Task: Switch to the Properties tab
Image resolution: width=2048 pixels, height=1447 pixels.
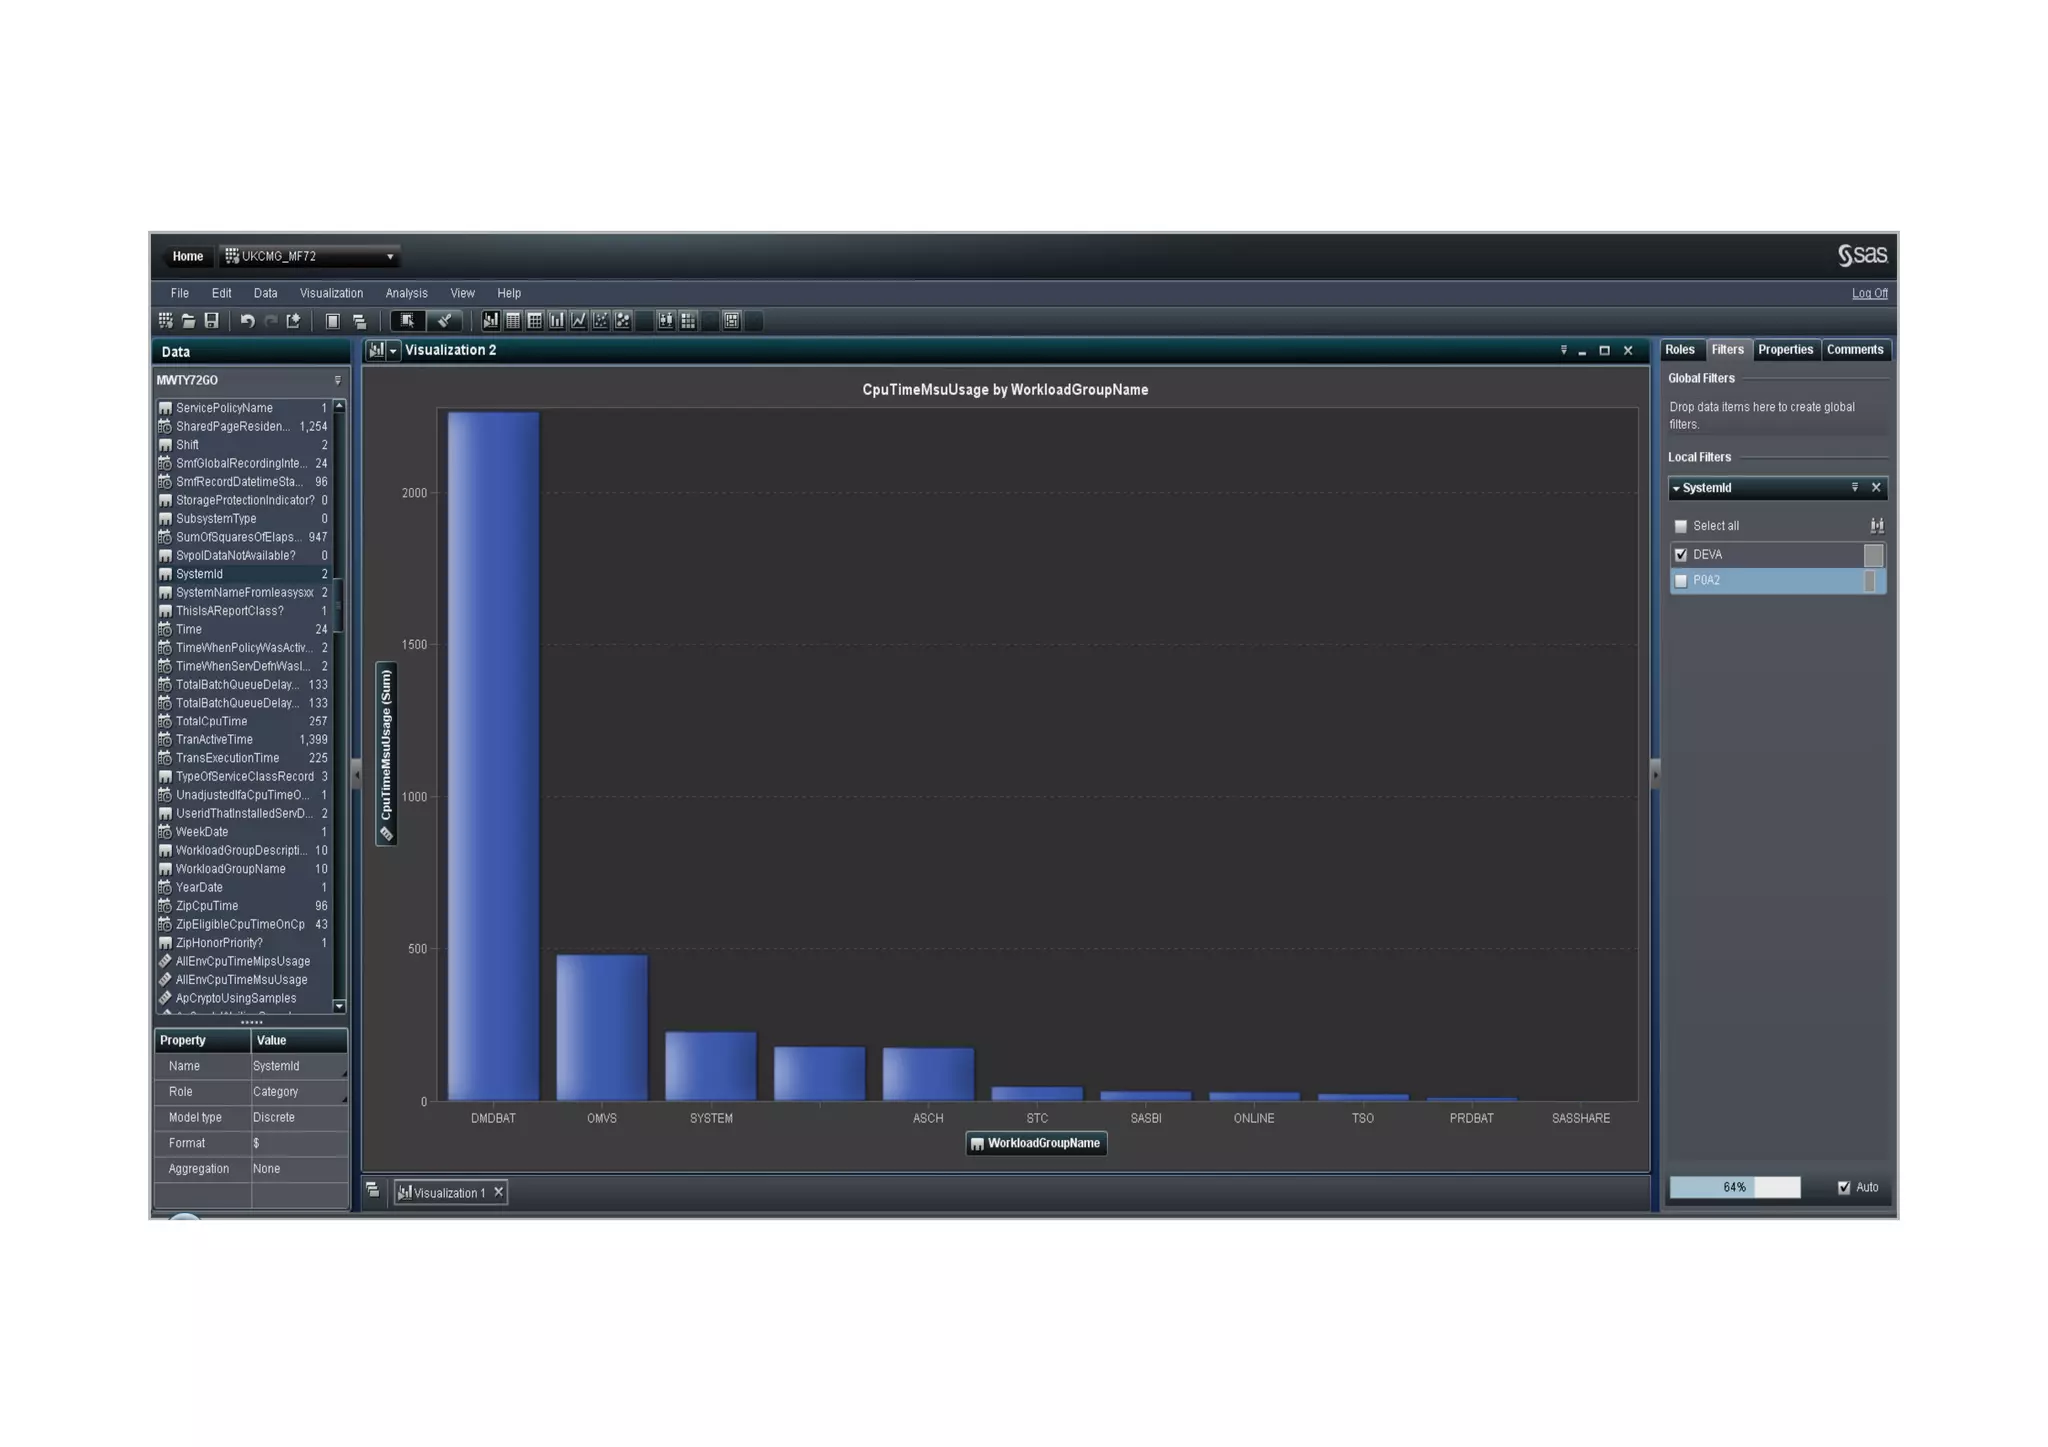Action: click(x=1784, y=350)
